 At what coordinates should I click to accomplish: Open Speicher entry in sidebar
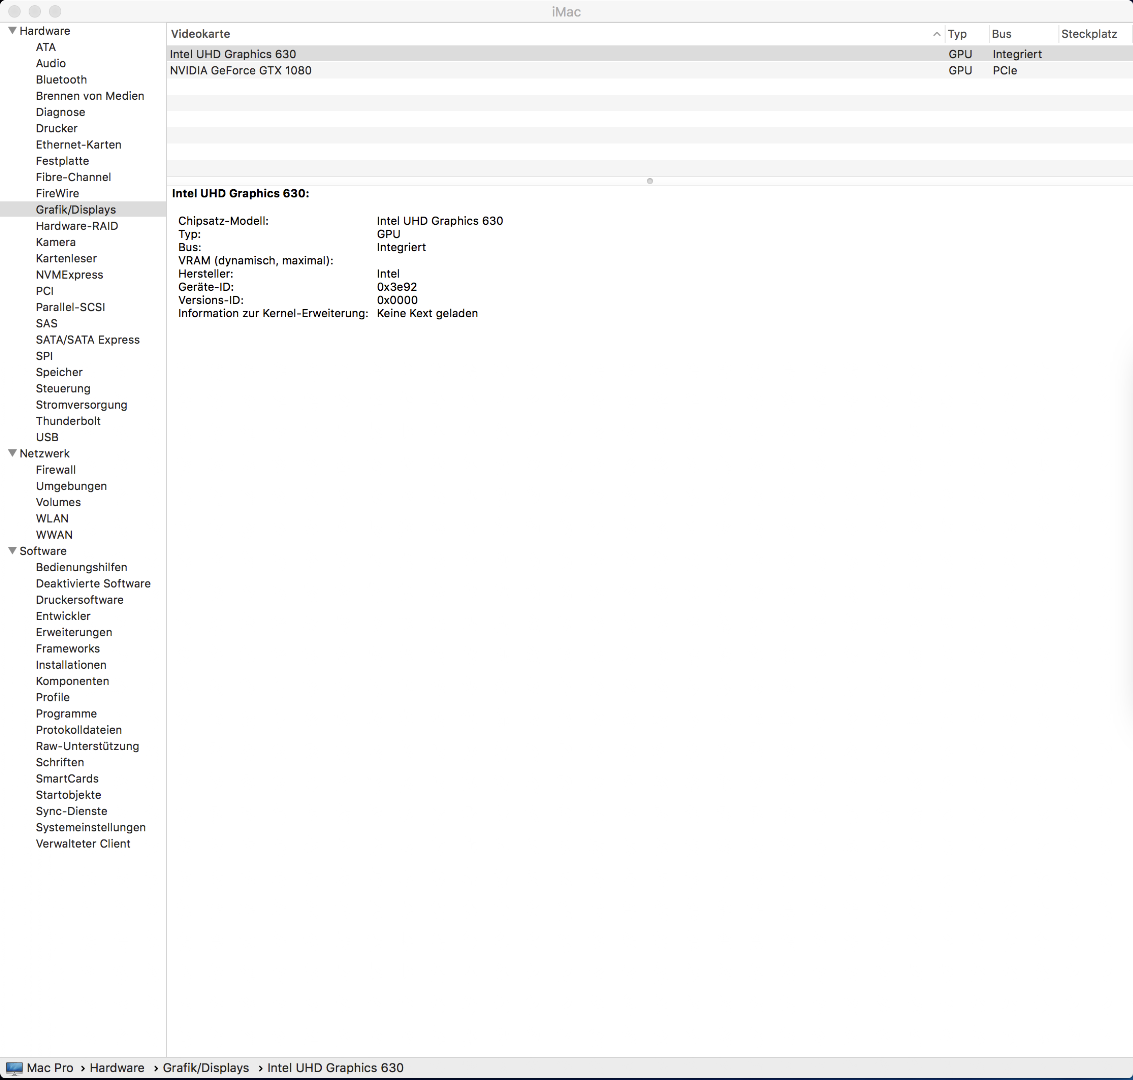59,372
